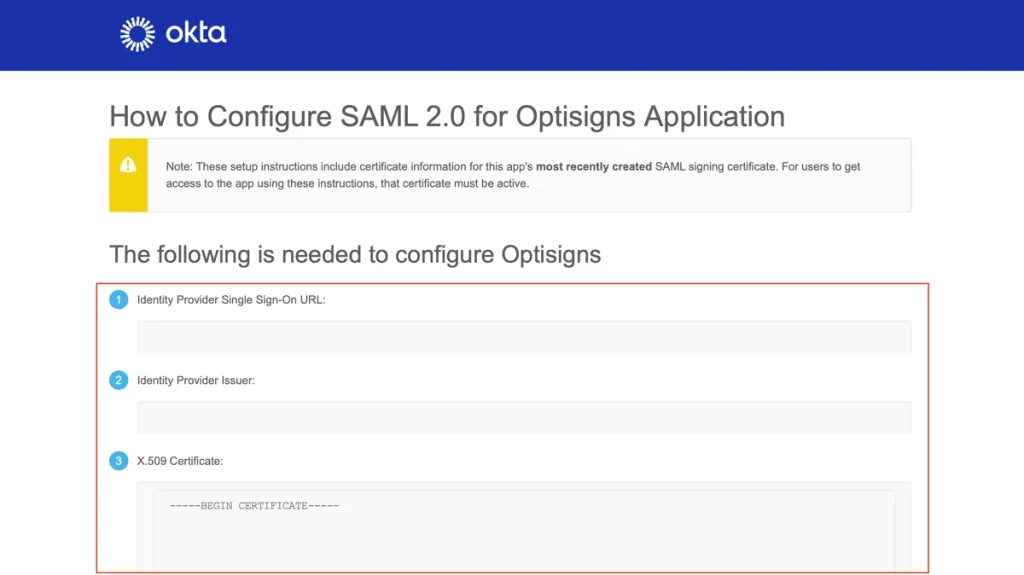Click the okta wordmark in header
The width and height of the screenshot is (1024, 575).
(196, 33)
